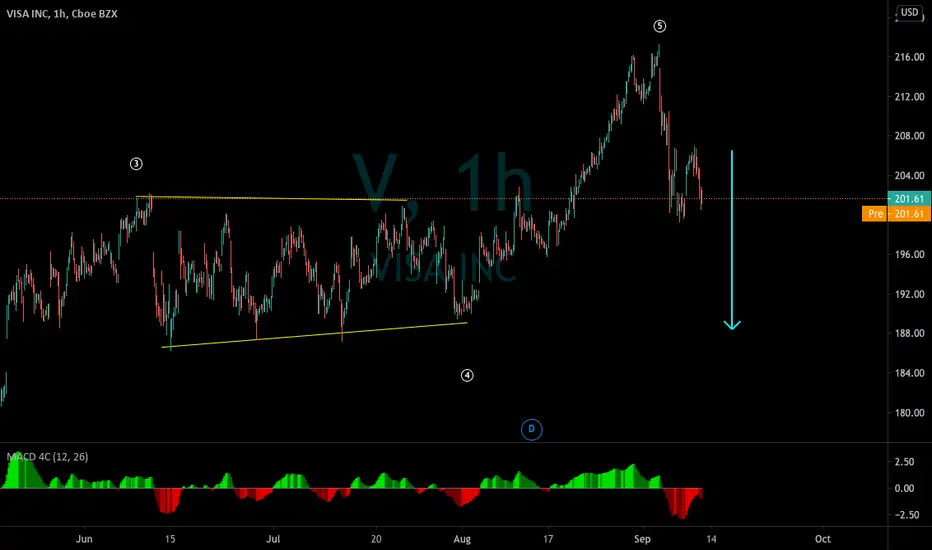
Task: Click the 15 date label on time axis
Action: pyautogui.click(x=170, y=539)
